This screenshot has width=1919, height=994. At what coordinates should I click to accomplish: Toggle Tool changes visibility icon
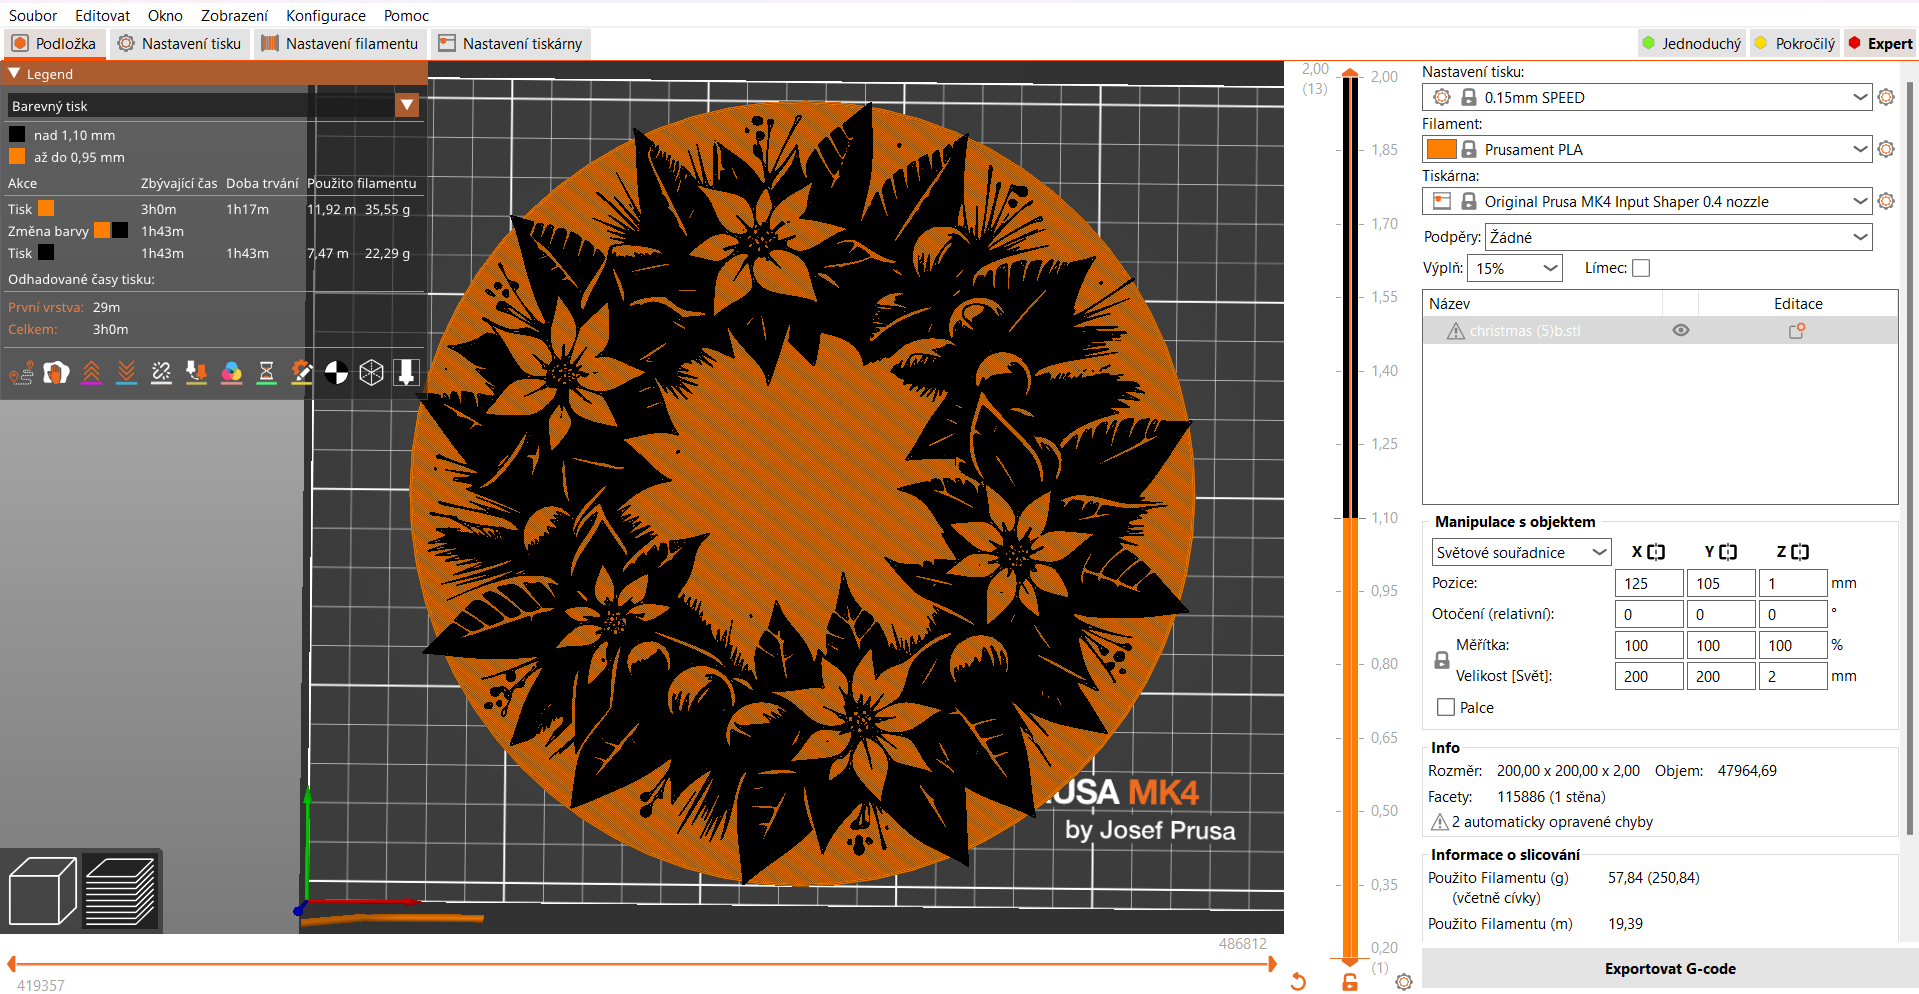point(196,373)
